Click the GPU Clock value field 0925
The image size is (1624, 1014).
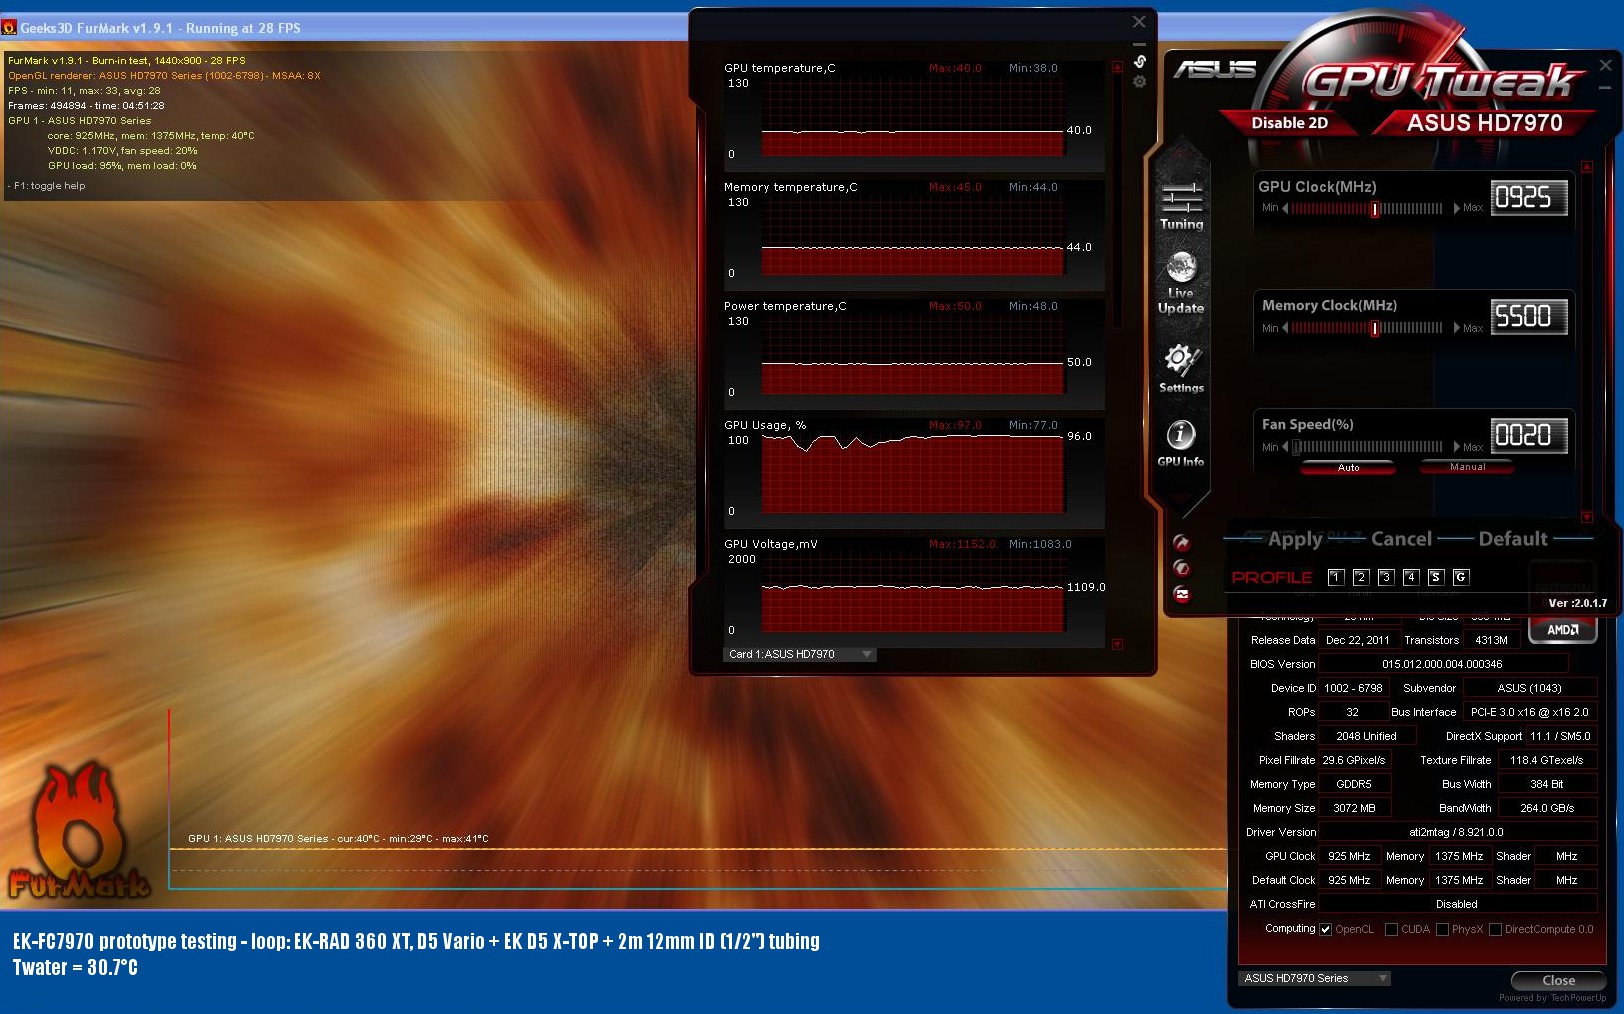(x=1528, y=198)
